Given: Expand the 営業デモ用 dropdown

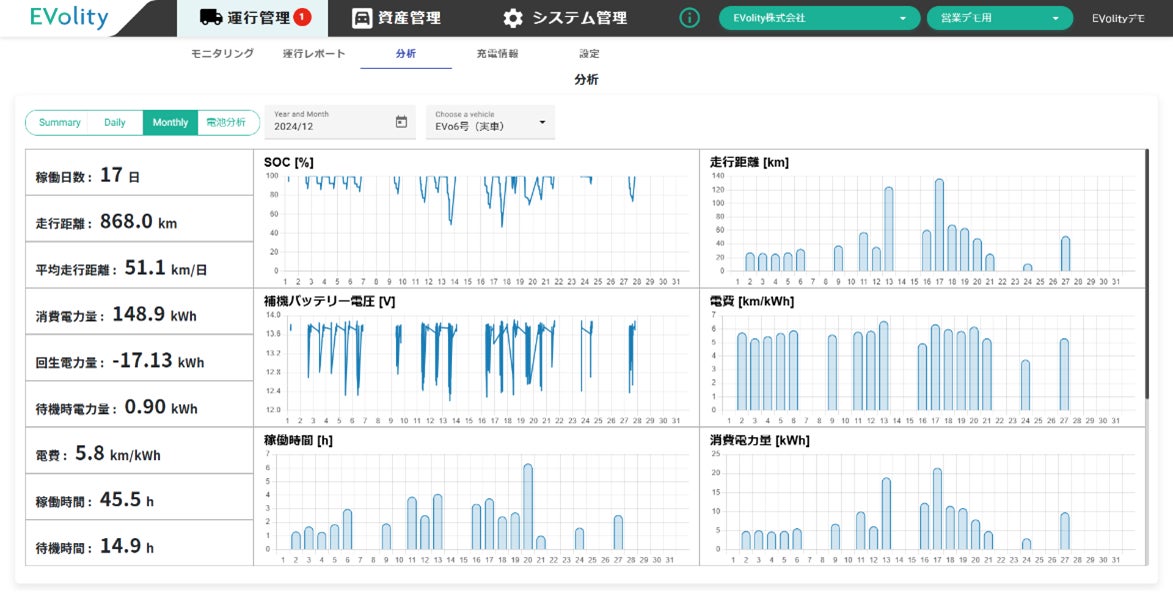Looking at the screenshot, I should [x=999, y=18].
